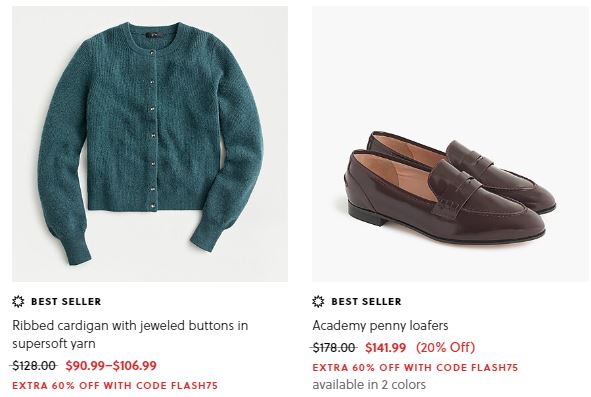Viewport: 591px width, 397px height.
Task: Open the green ribbed cardigan product image
Action: coord(150,144)
